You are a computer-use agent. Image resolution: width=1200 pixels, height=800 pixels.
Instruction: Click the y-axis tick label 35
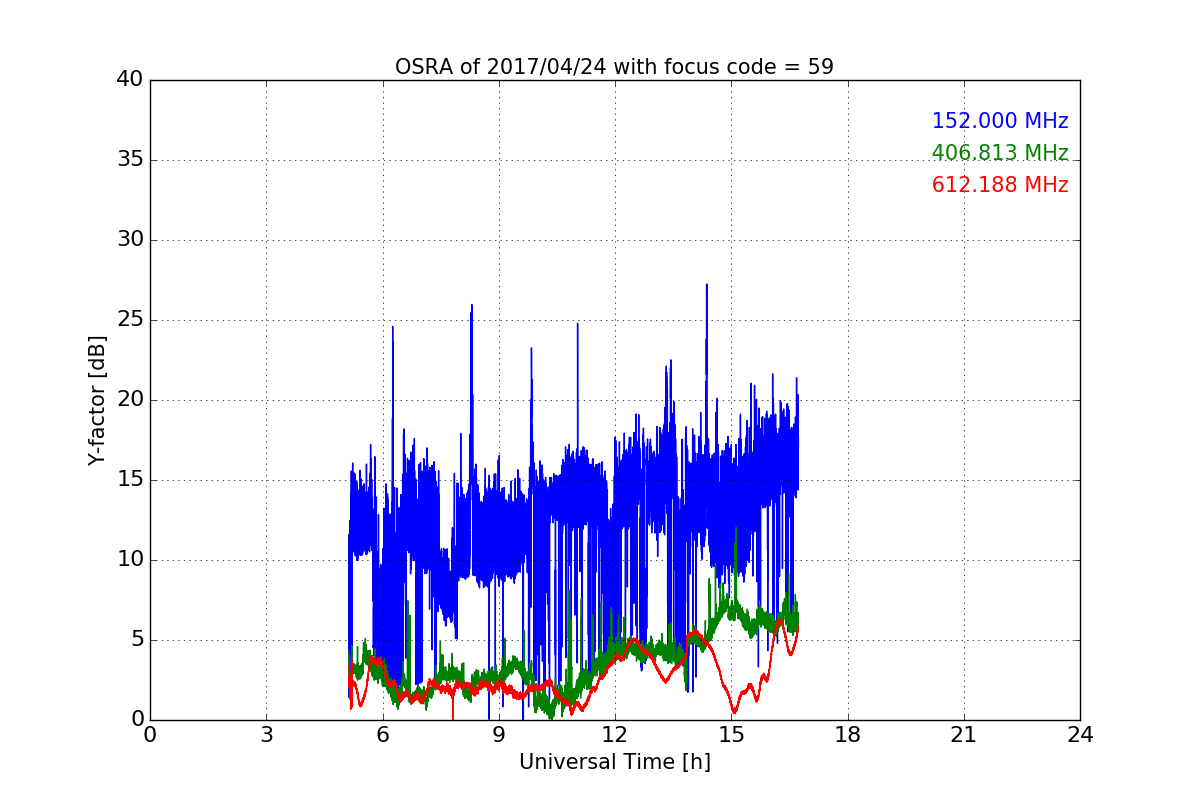pos(130,160)
